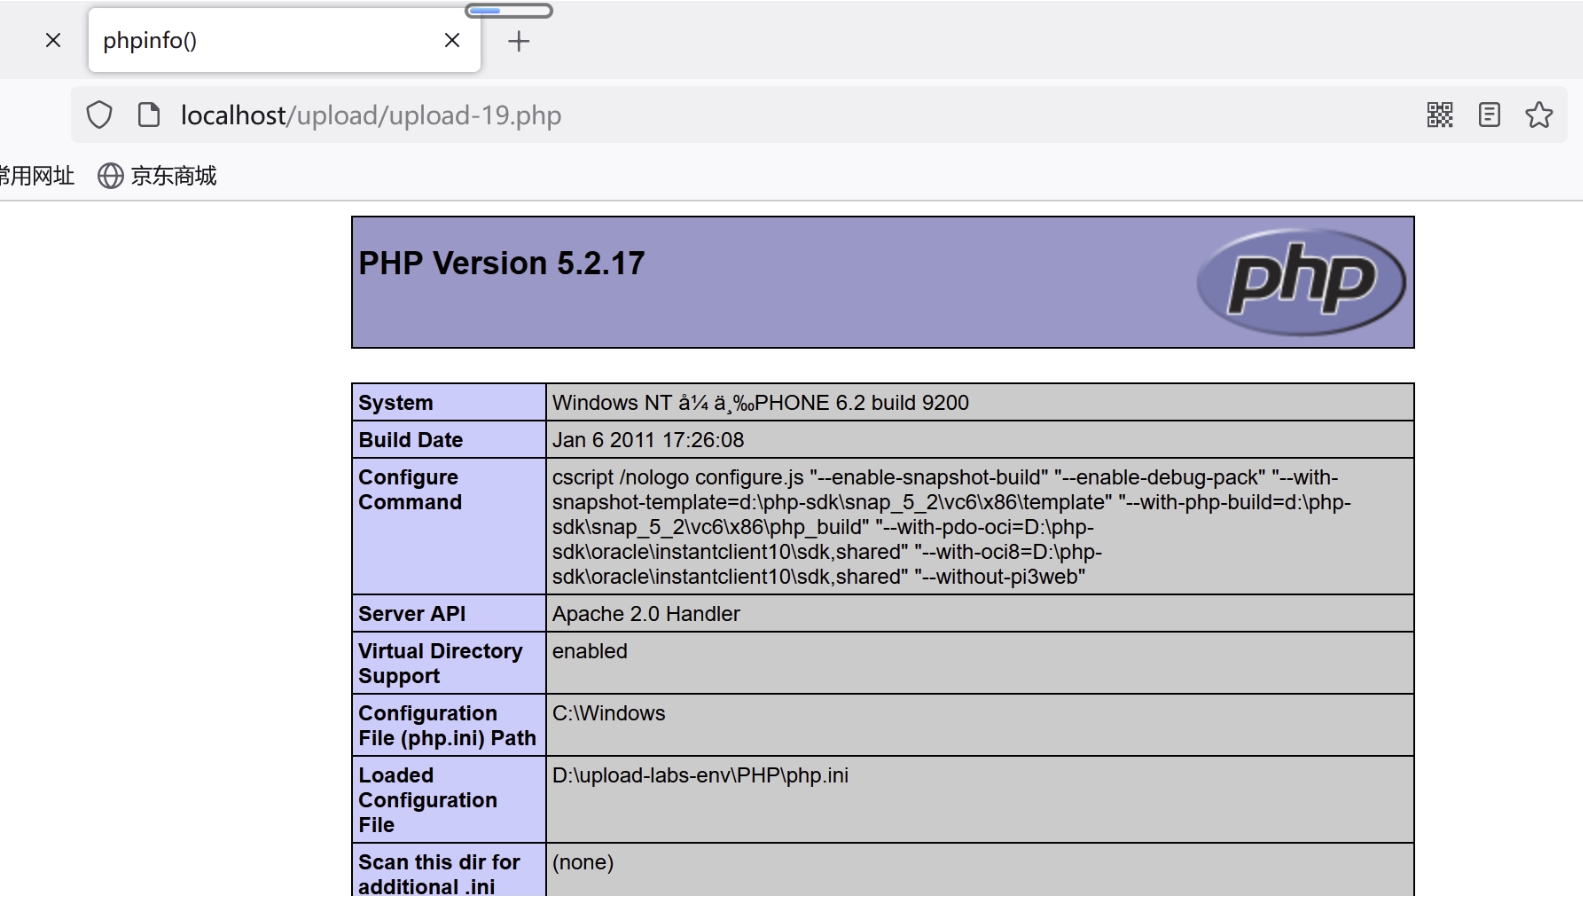Click the PHP Version 5.2.17 heading

tap(502, 263)
